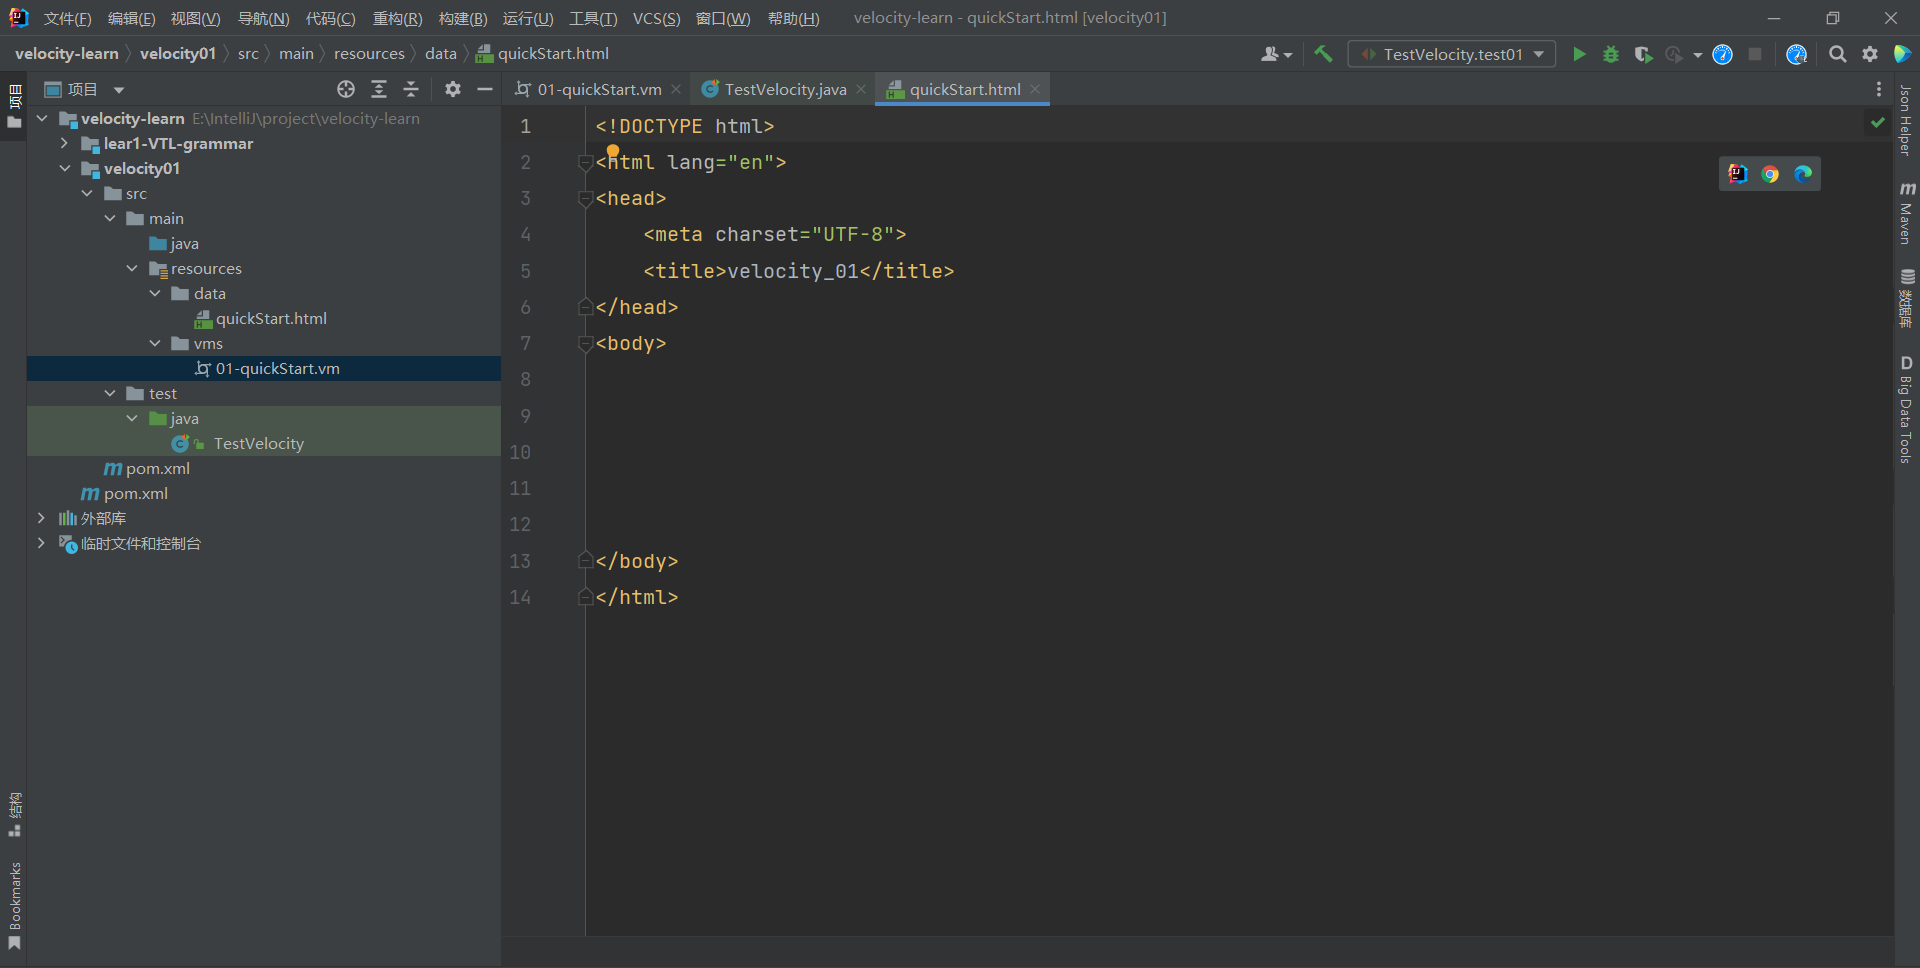1920x968 pixels.
Task: Expand all nodes in project panel
Action: click(x=379, y=89)
